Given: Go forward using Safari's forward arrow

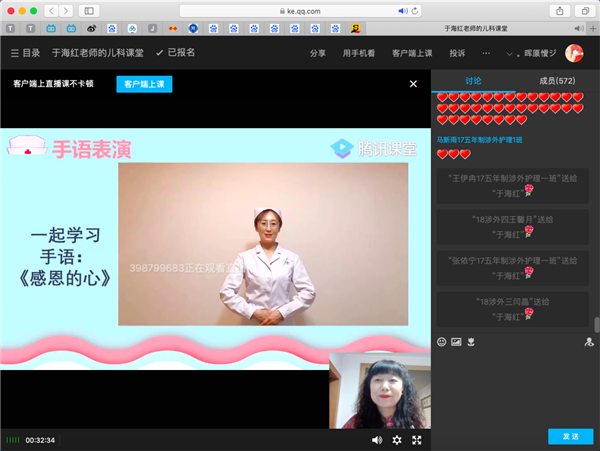Looking at the screenshot, I should [66, 11].
